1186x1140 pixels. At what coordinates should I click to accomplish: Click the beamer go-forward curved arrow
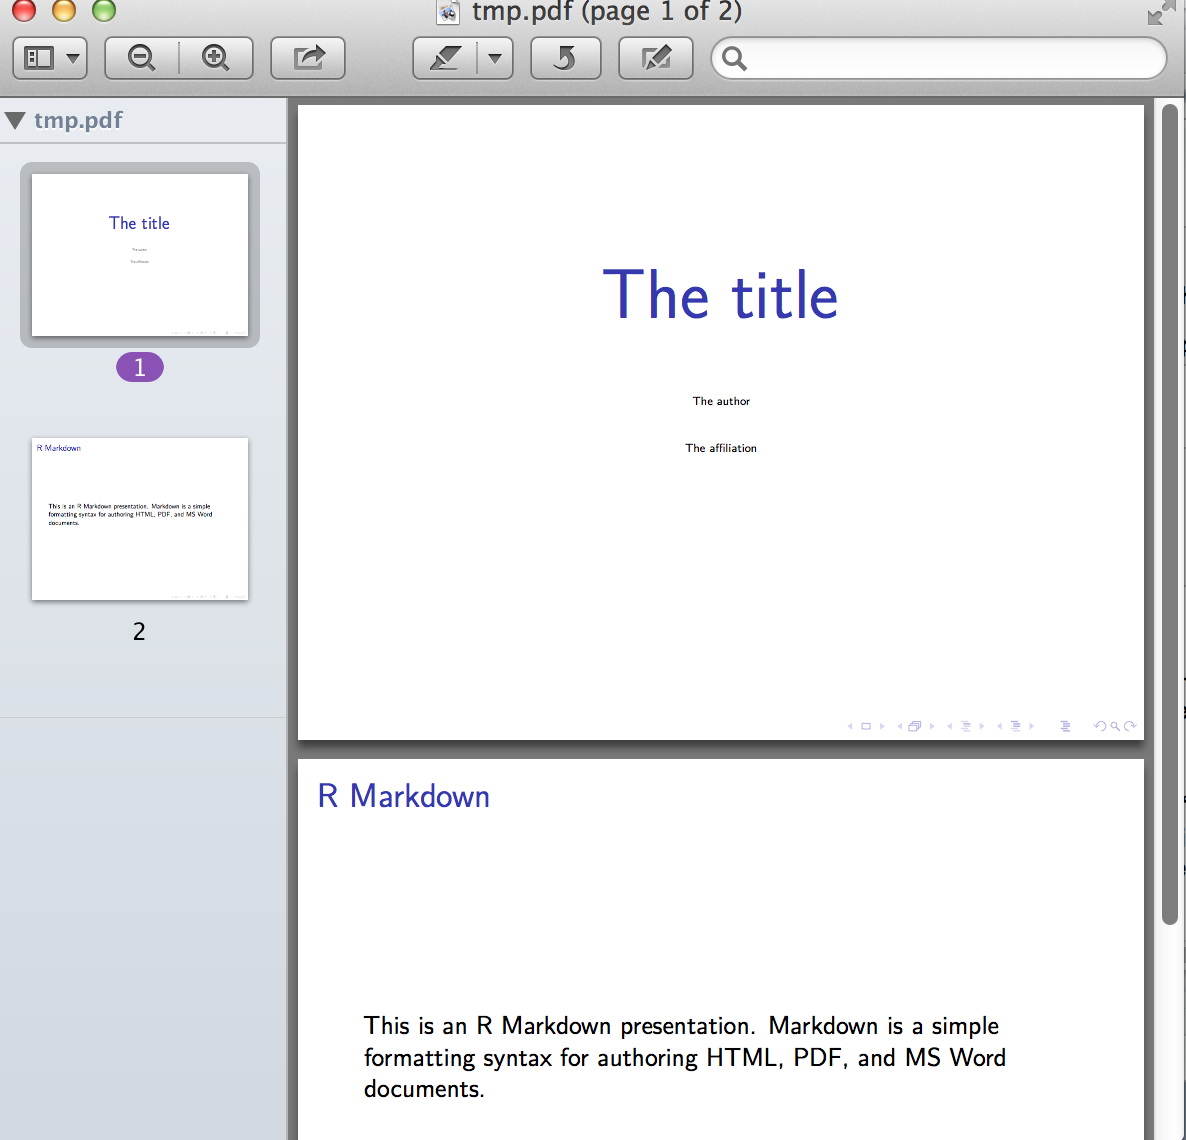(1129, 726)
